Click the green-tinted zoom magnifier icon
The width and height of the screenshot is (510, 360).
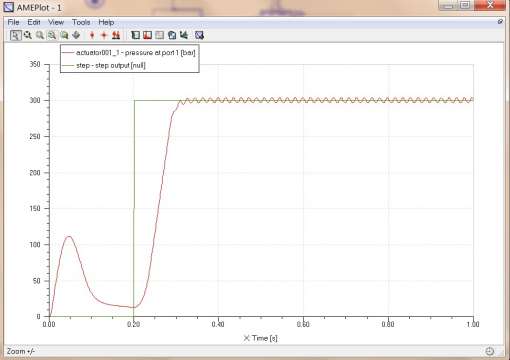[x=52, y=35]
